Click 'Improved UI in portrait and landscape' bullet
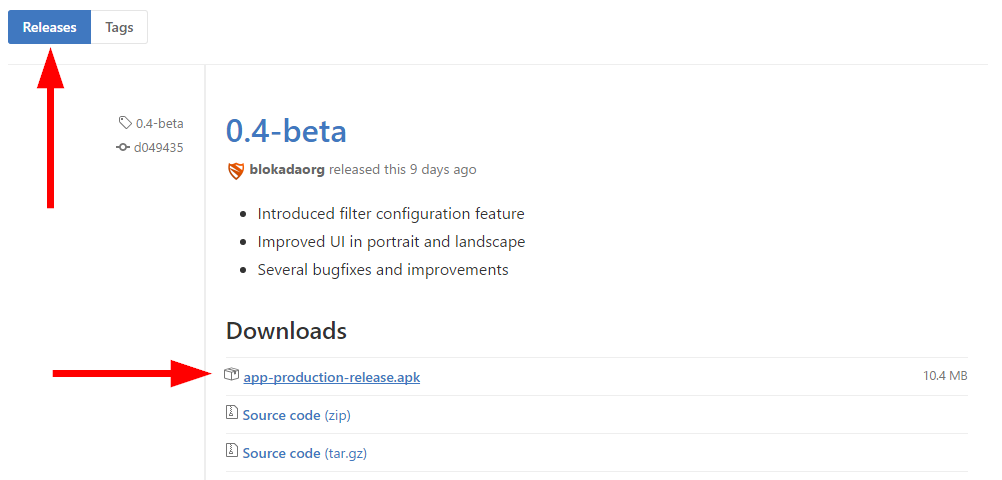The image size is (1002, 480). (x=391, y=242)
